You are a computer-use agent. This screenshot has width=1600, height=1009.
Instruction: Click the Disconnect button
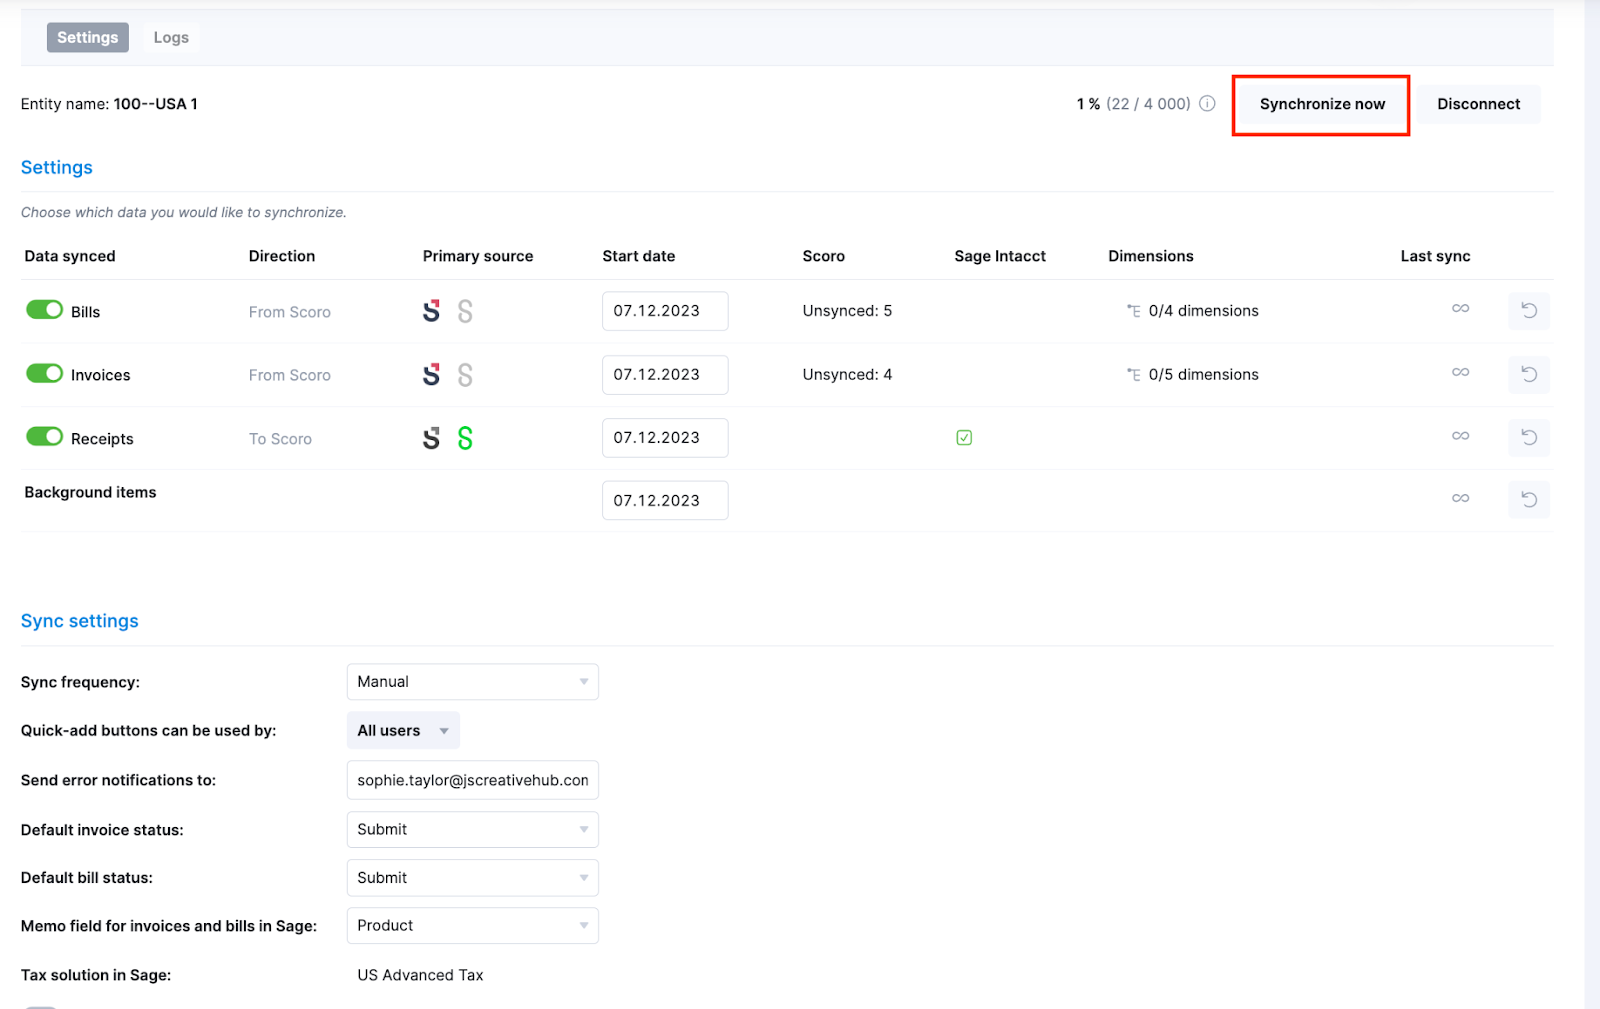[1477, 104]
